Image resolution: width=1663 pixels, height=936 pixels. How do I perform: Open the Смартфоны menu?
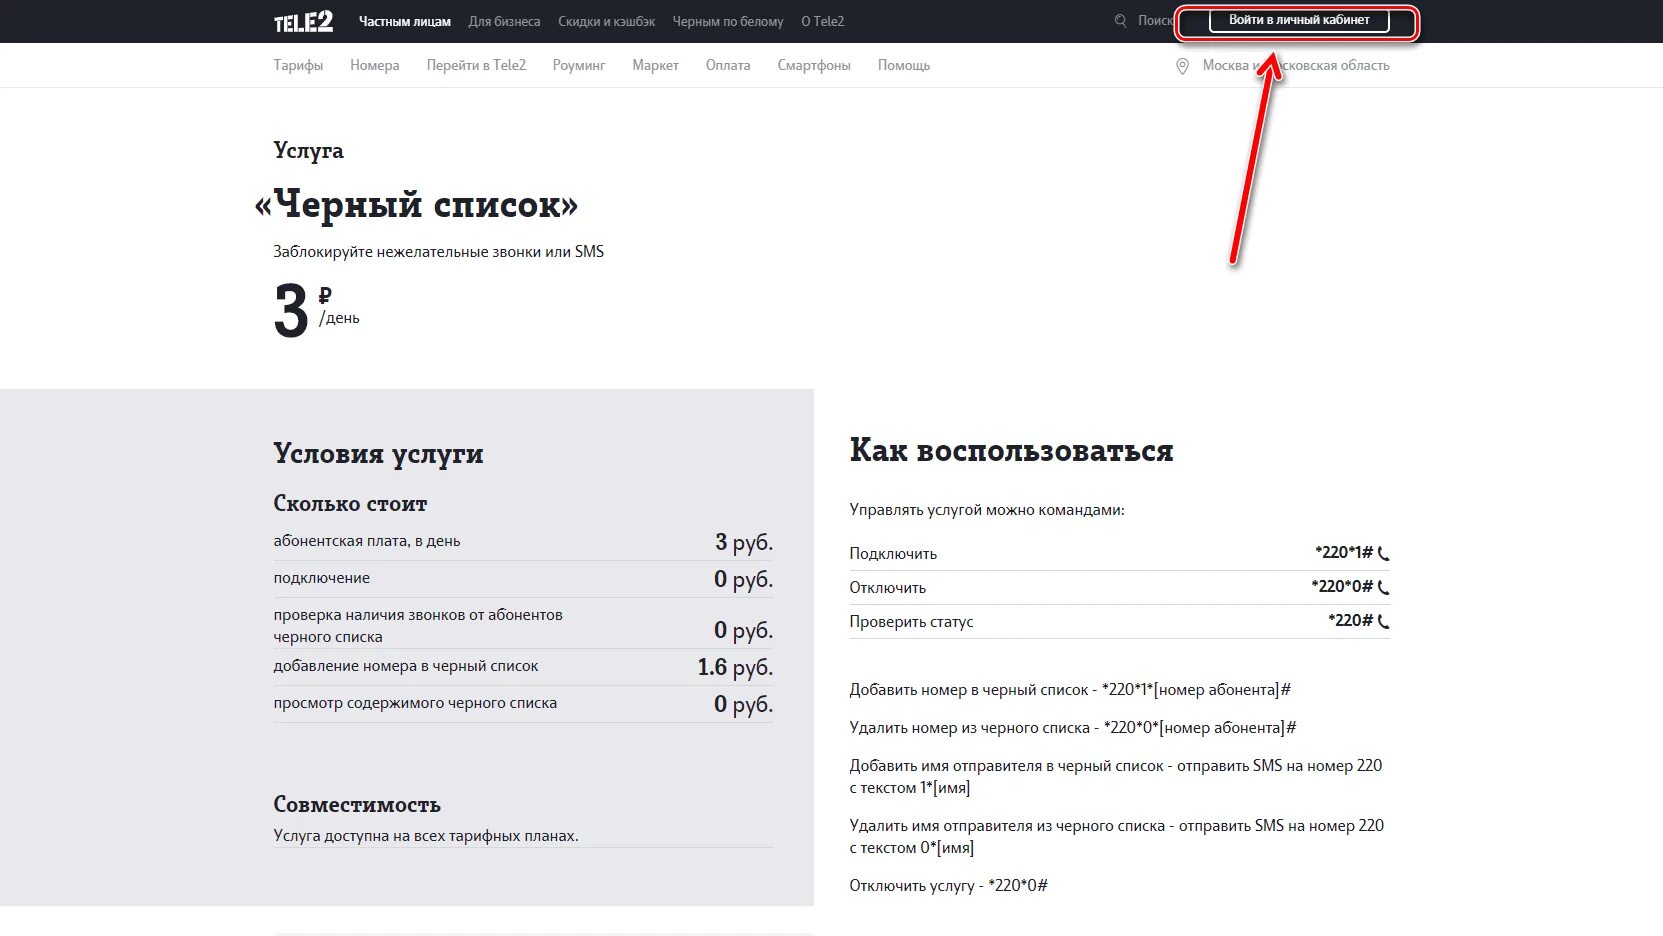(814, 65)
